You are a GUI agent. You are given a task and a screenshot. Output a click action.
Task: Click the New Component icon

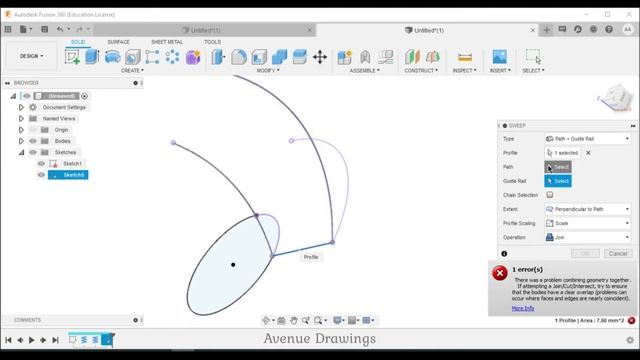344,57
